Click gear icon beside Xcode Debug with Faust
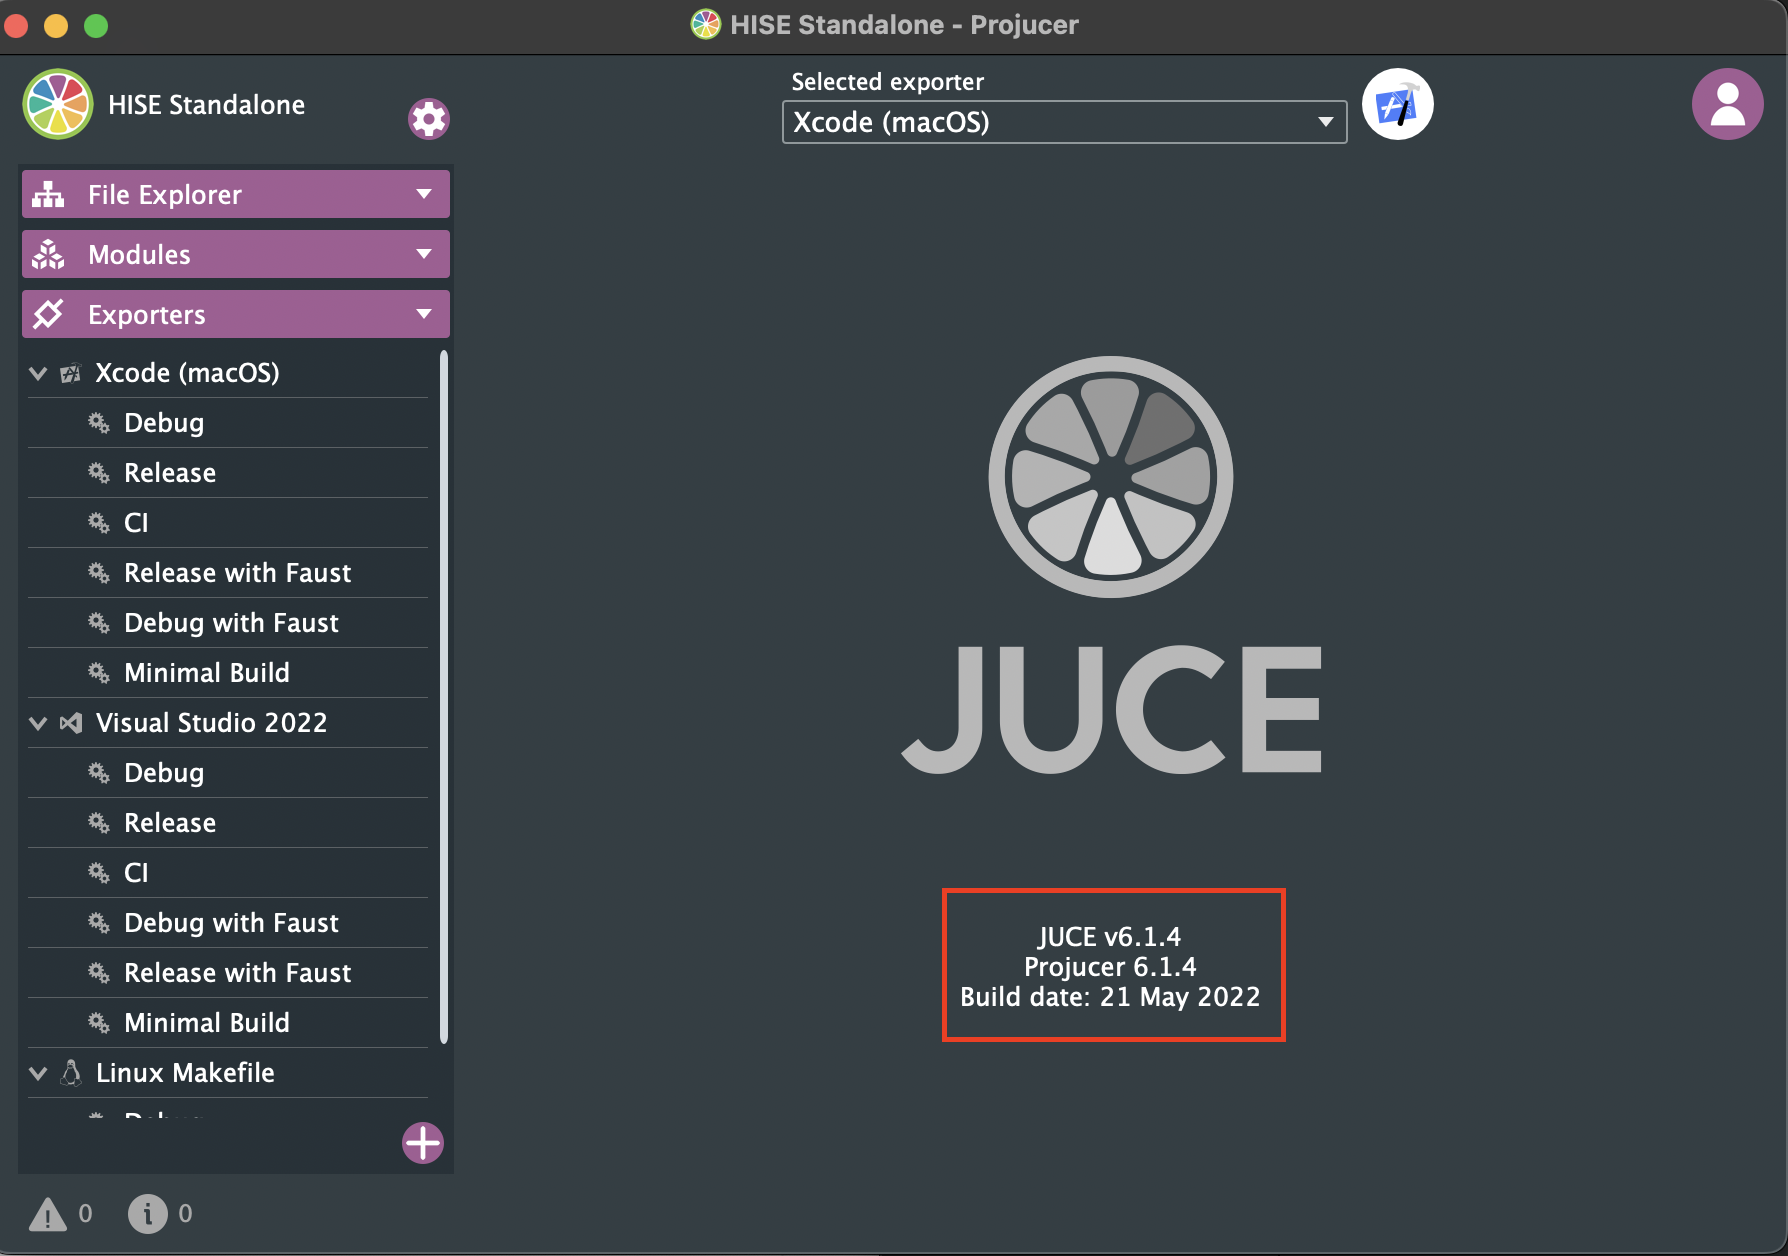The width and height of the screenshot is (1788, 1256). [x=99, y=623]
